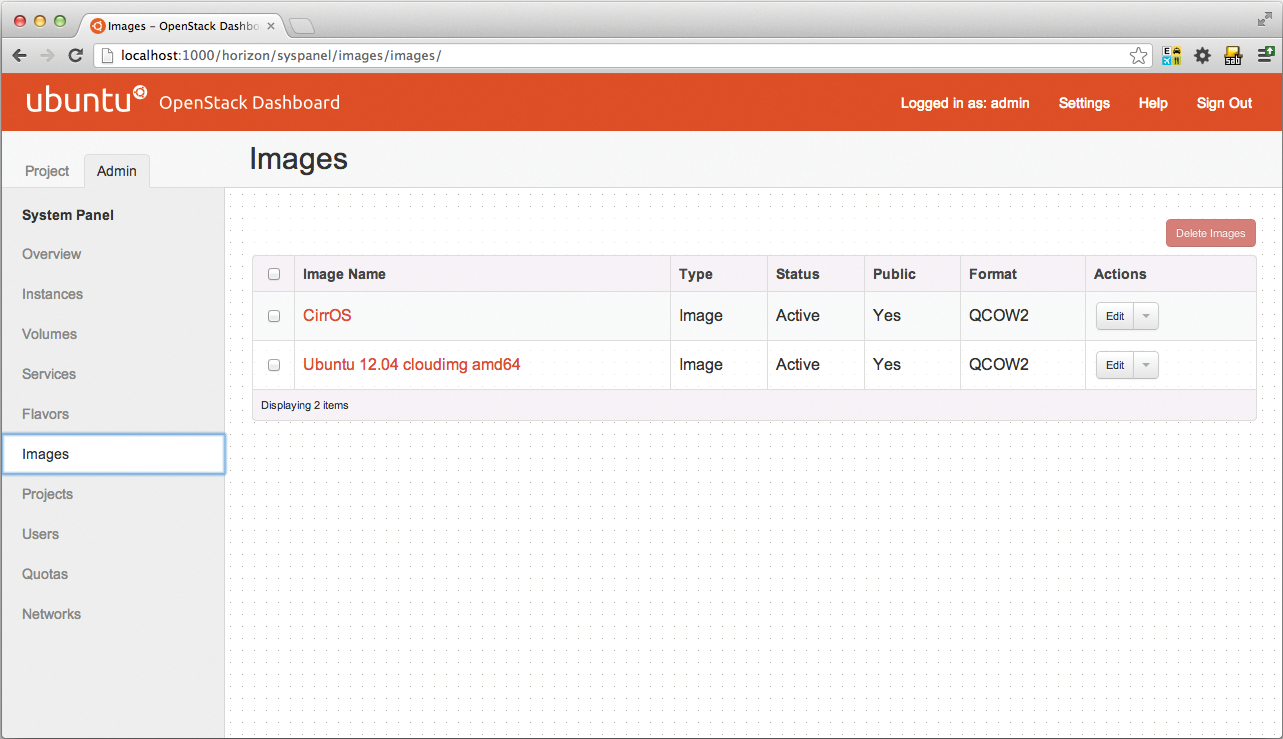The image size is (1283, 739).
Task: Bookmark the page using the star icon
Action: tap(1139, 56)
